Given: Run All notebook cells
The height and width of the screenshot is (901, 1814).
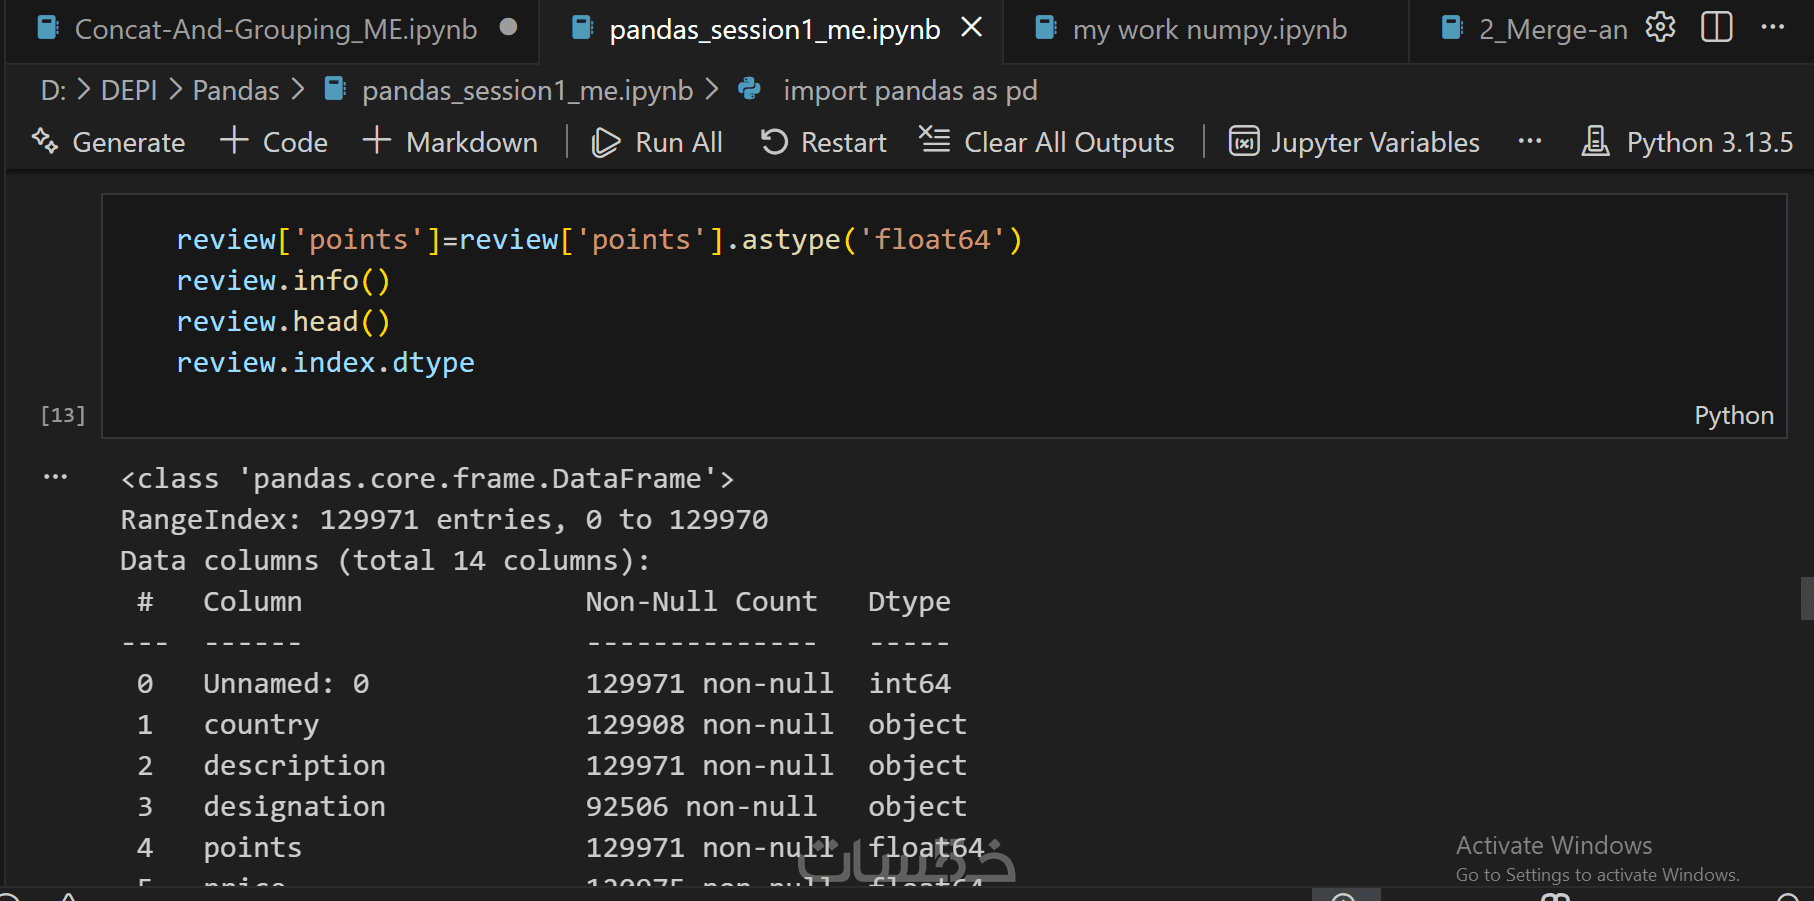Looking at the screenshot, I should point(657,142).
